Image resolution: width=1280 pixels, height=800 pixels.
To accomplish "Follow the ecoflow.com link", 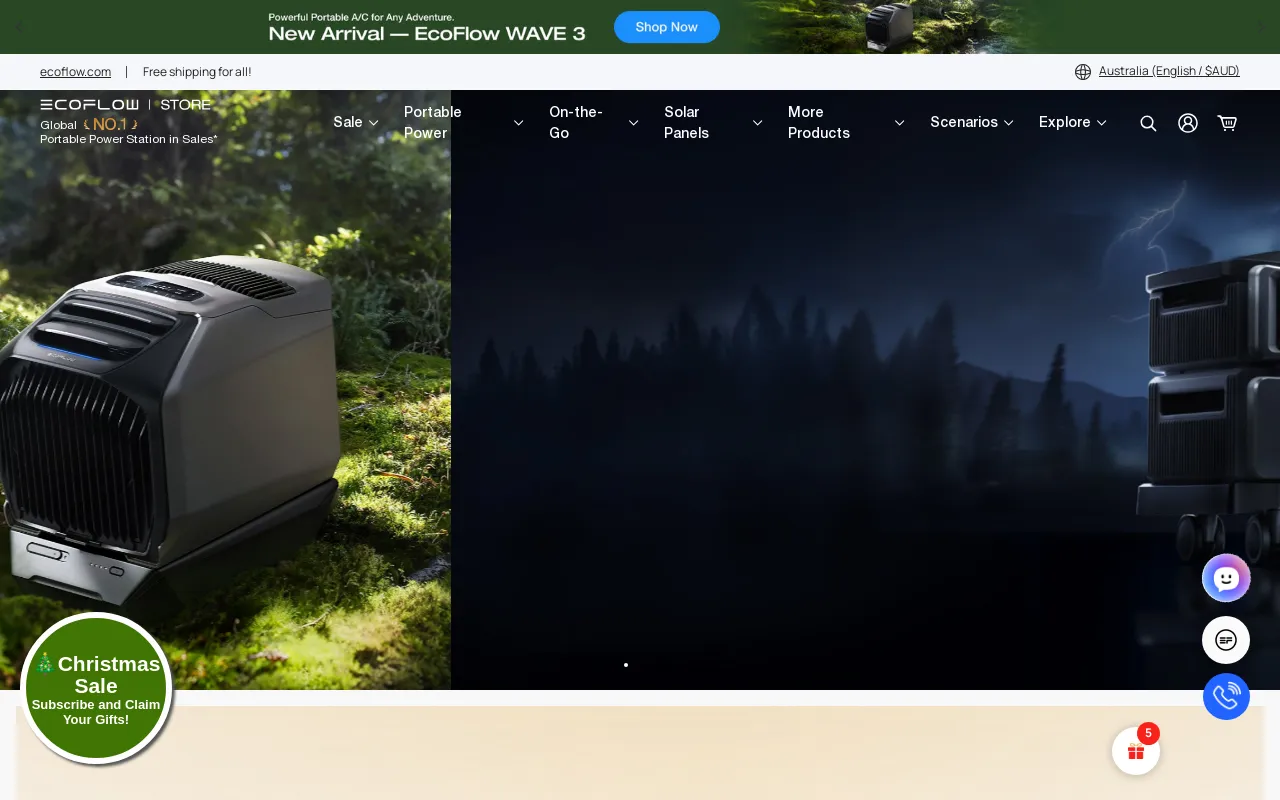I will click(75, 72).
